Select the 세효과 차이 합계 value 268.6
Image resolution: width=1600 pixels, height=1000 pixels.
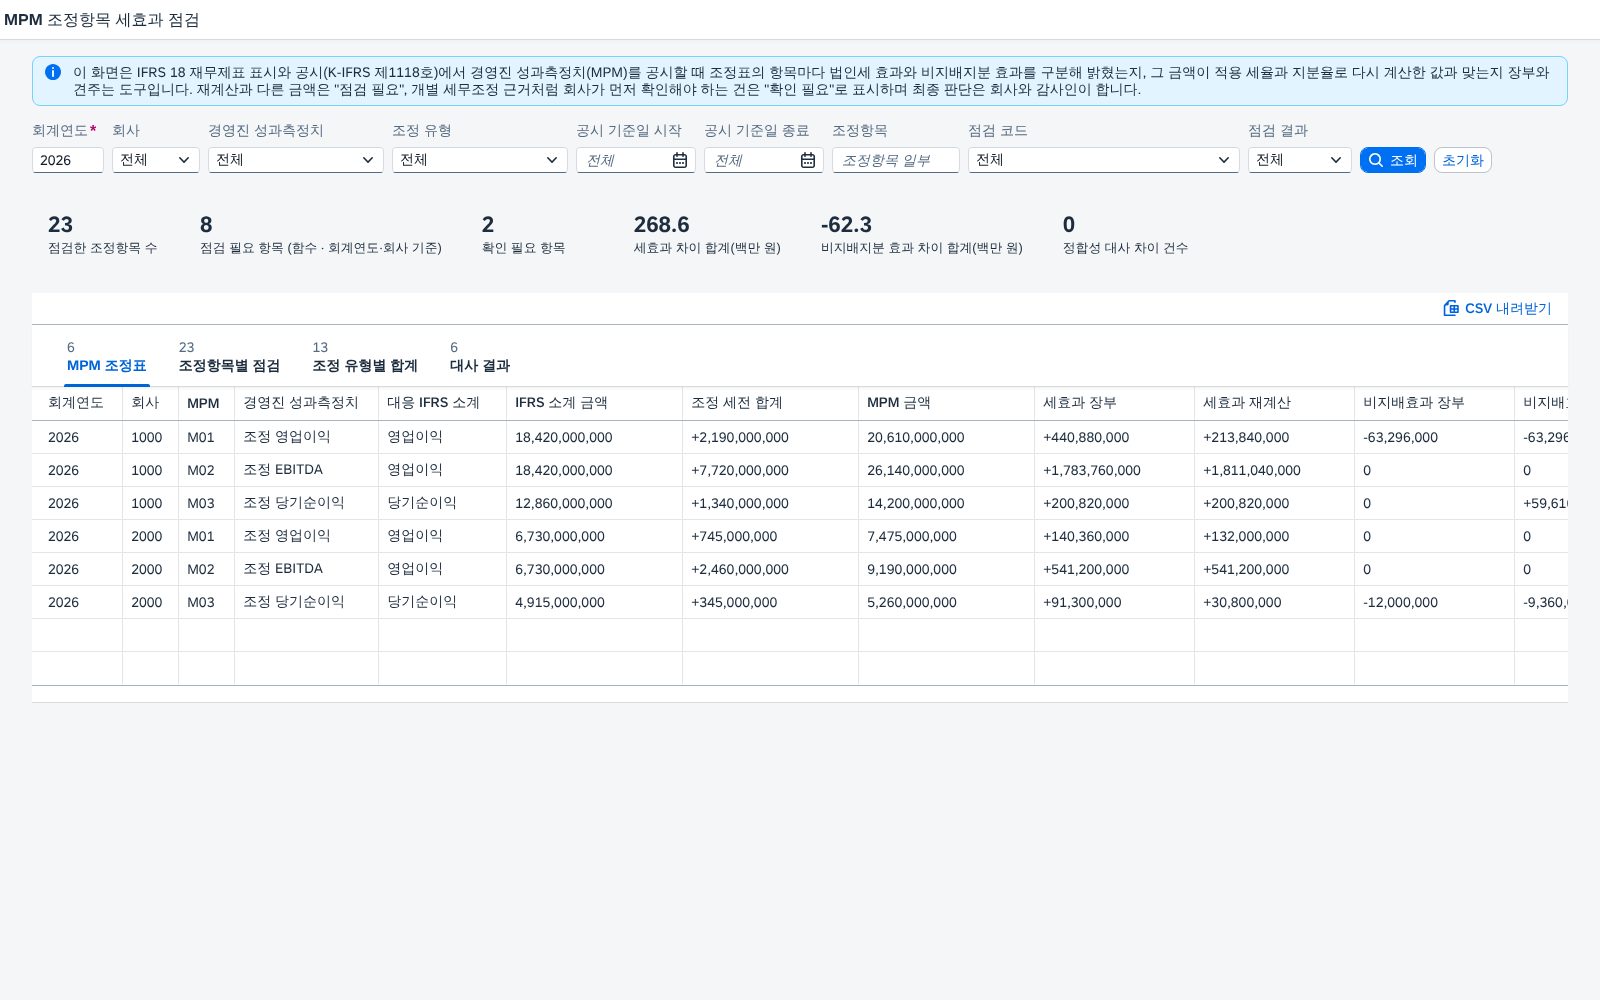click(x=661, y=225)
